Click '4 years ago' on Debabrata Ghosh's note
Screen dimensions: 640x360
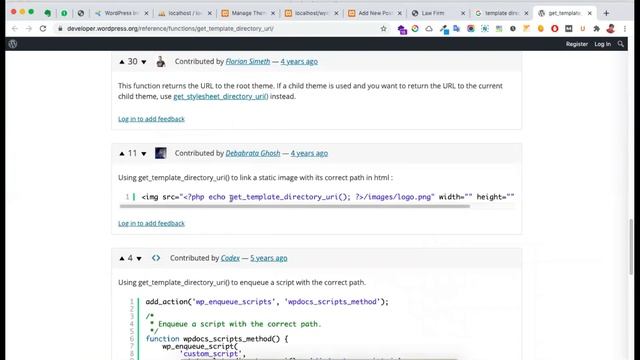[309, 153]
